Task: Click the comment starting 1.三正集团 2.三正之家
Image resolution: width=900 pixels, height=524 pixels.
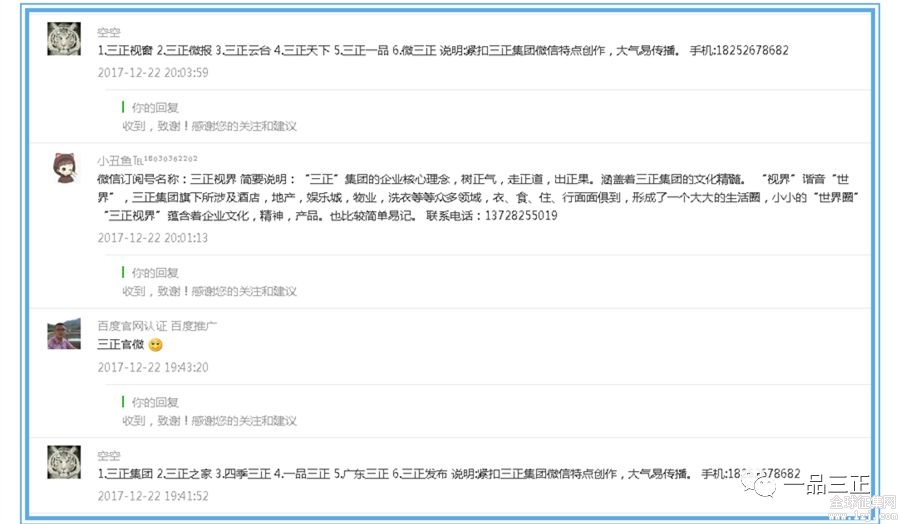Action: pyautogui.click(x=448, y=474)
